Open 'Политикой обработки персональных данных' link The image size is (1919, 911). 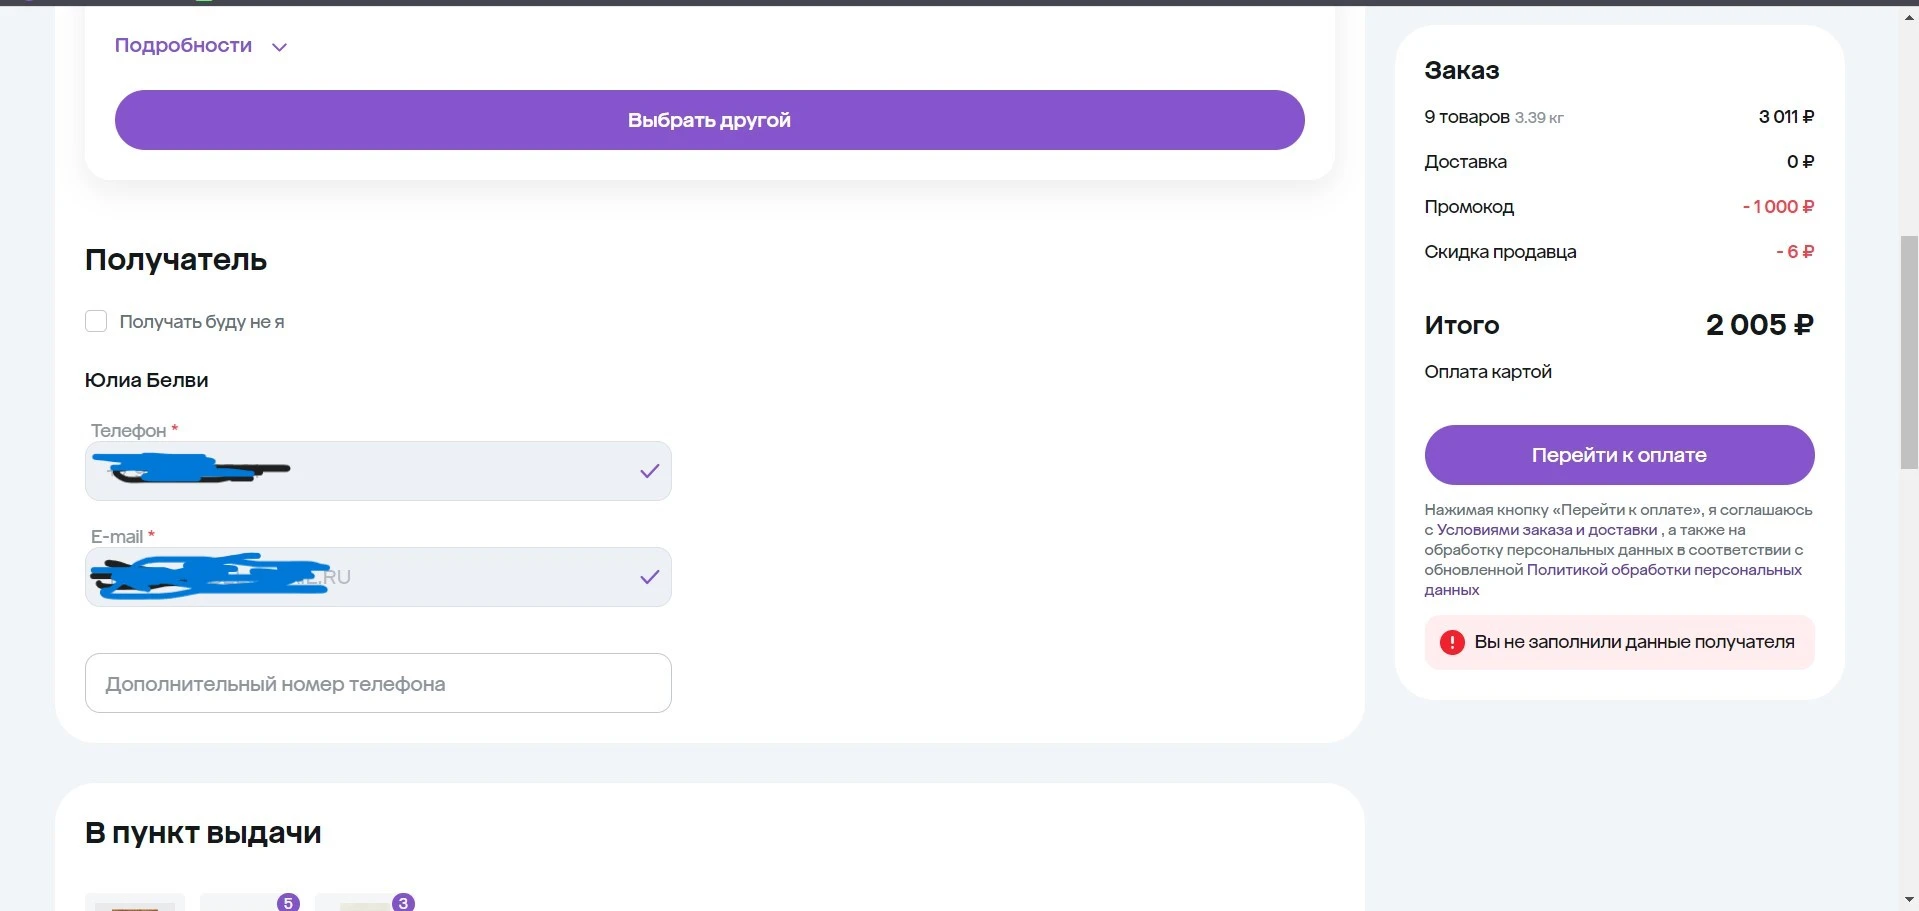click(1613, 580)
